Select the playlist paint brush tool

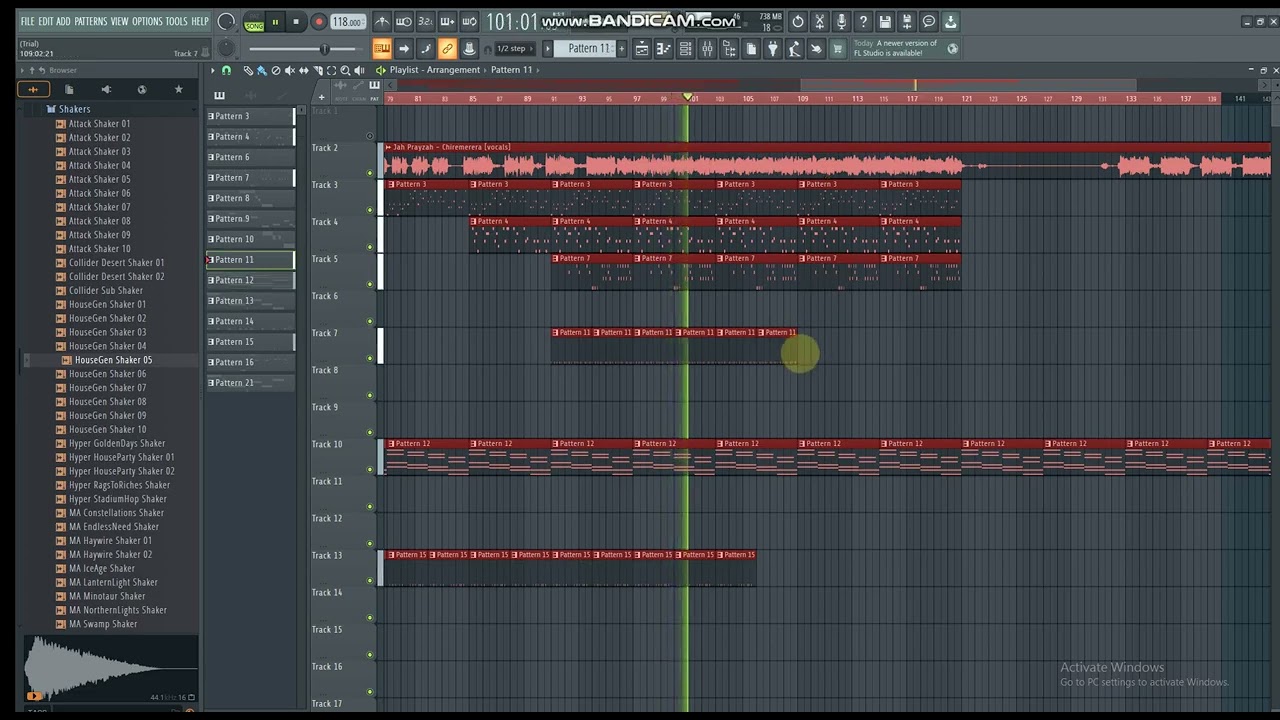point(261,70)
